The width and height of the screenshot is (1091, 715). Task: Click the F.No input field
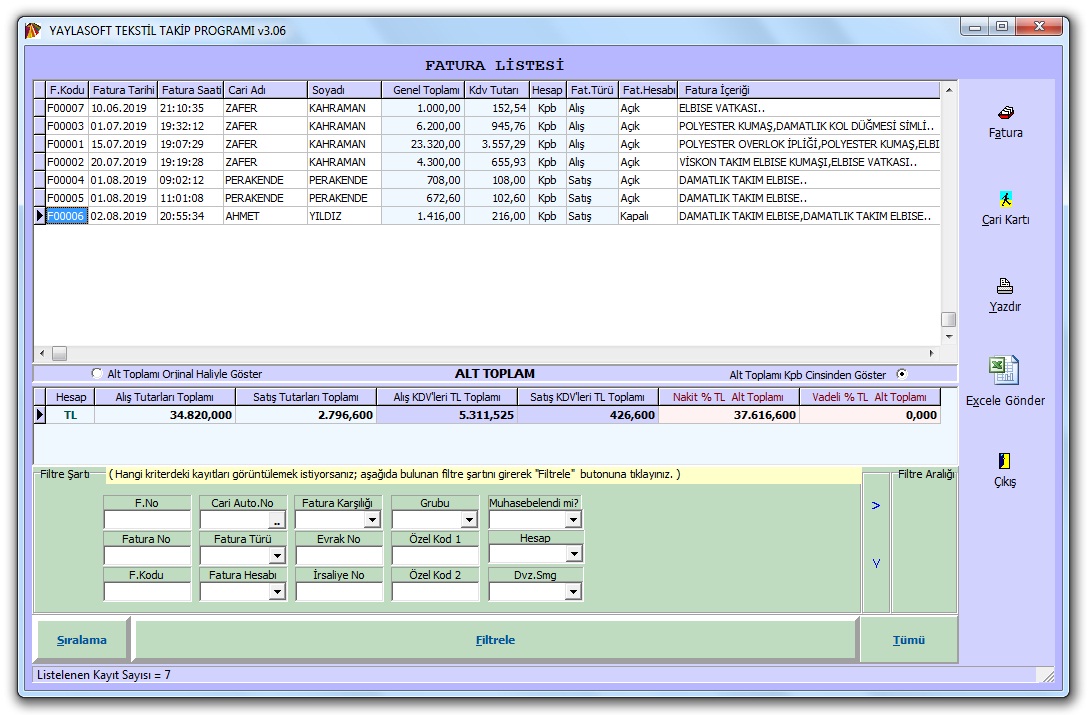point(147,520)
